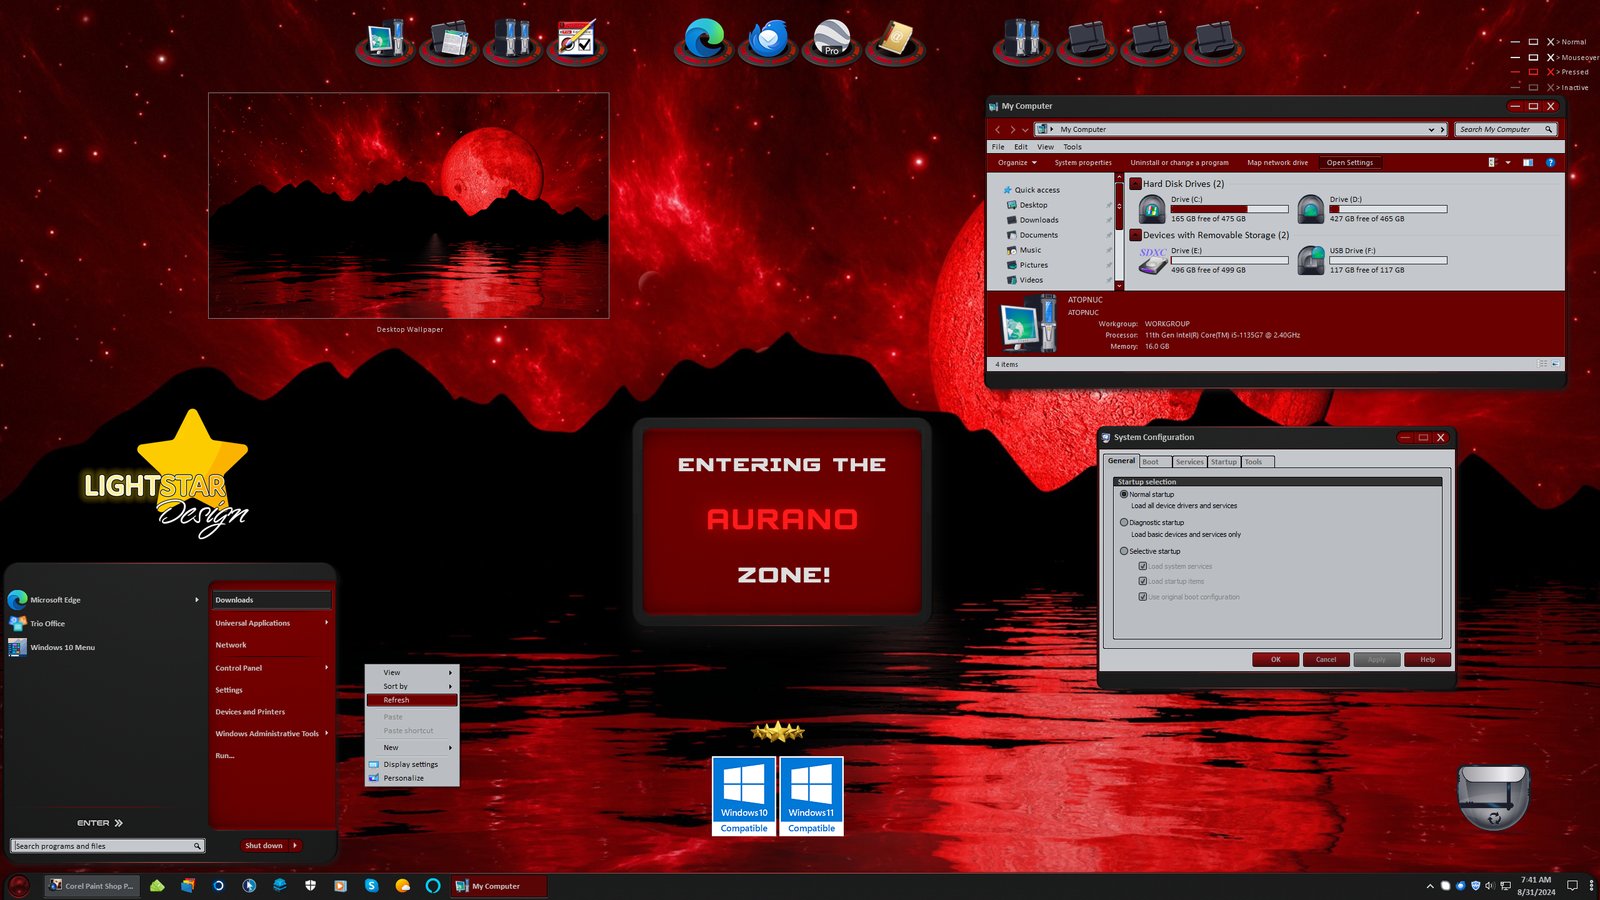Toggle the preview pane icon in My Computer
This screenshot has height=900, width=1600.
pyautogui.click(x=1527, y=162)
